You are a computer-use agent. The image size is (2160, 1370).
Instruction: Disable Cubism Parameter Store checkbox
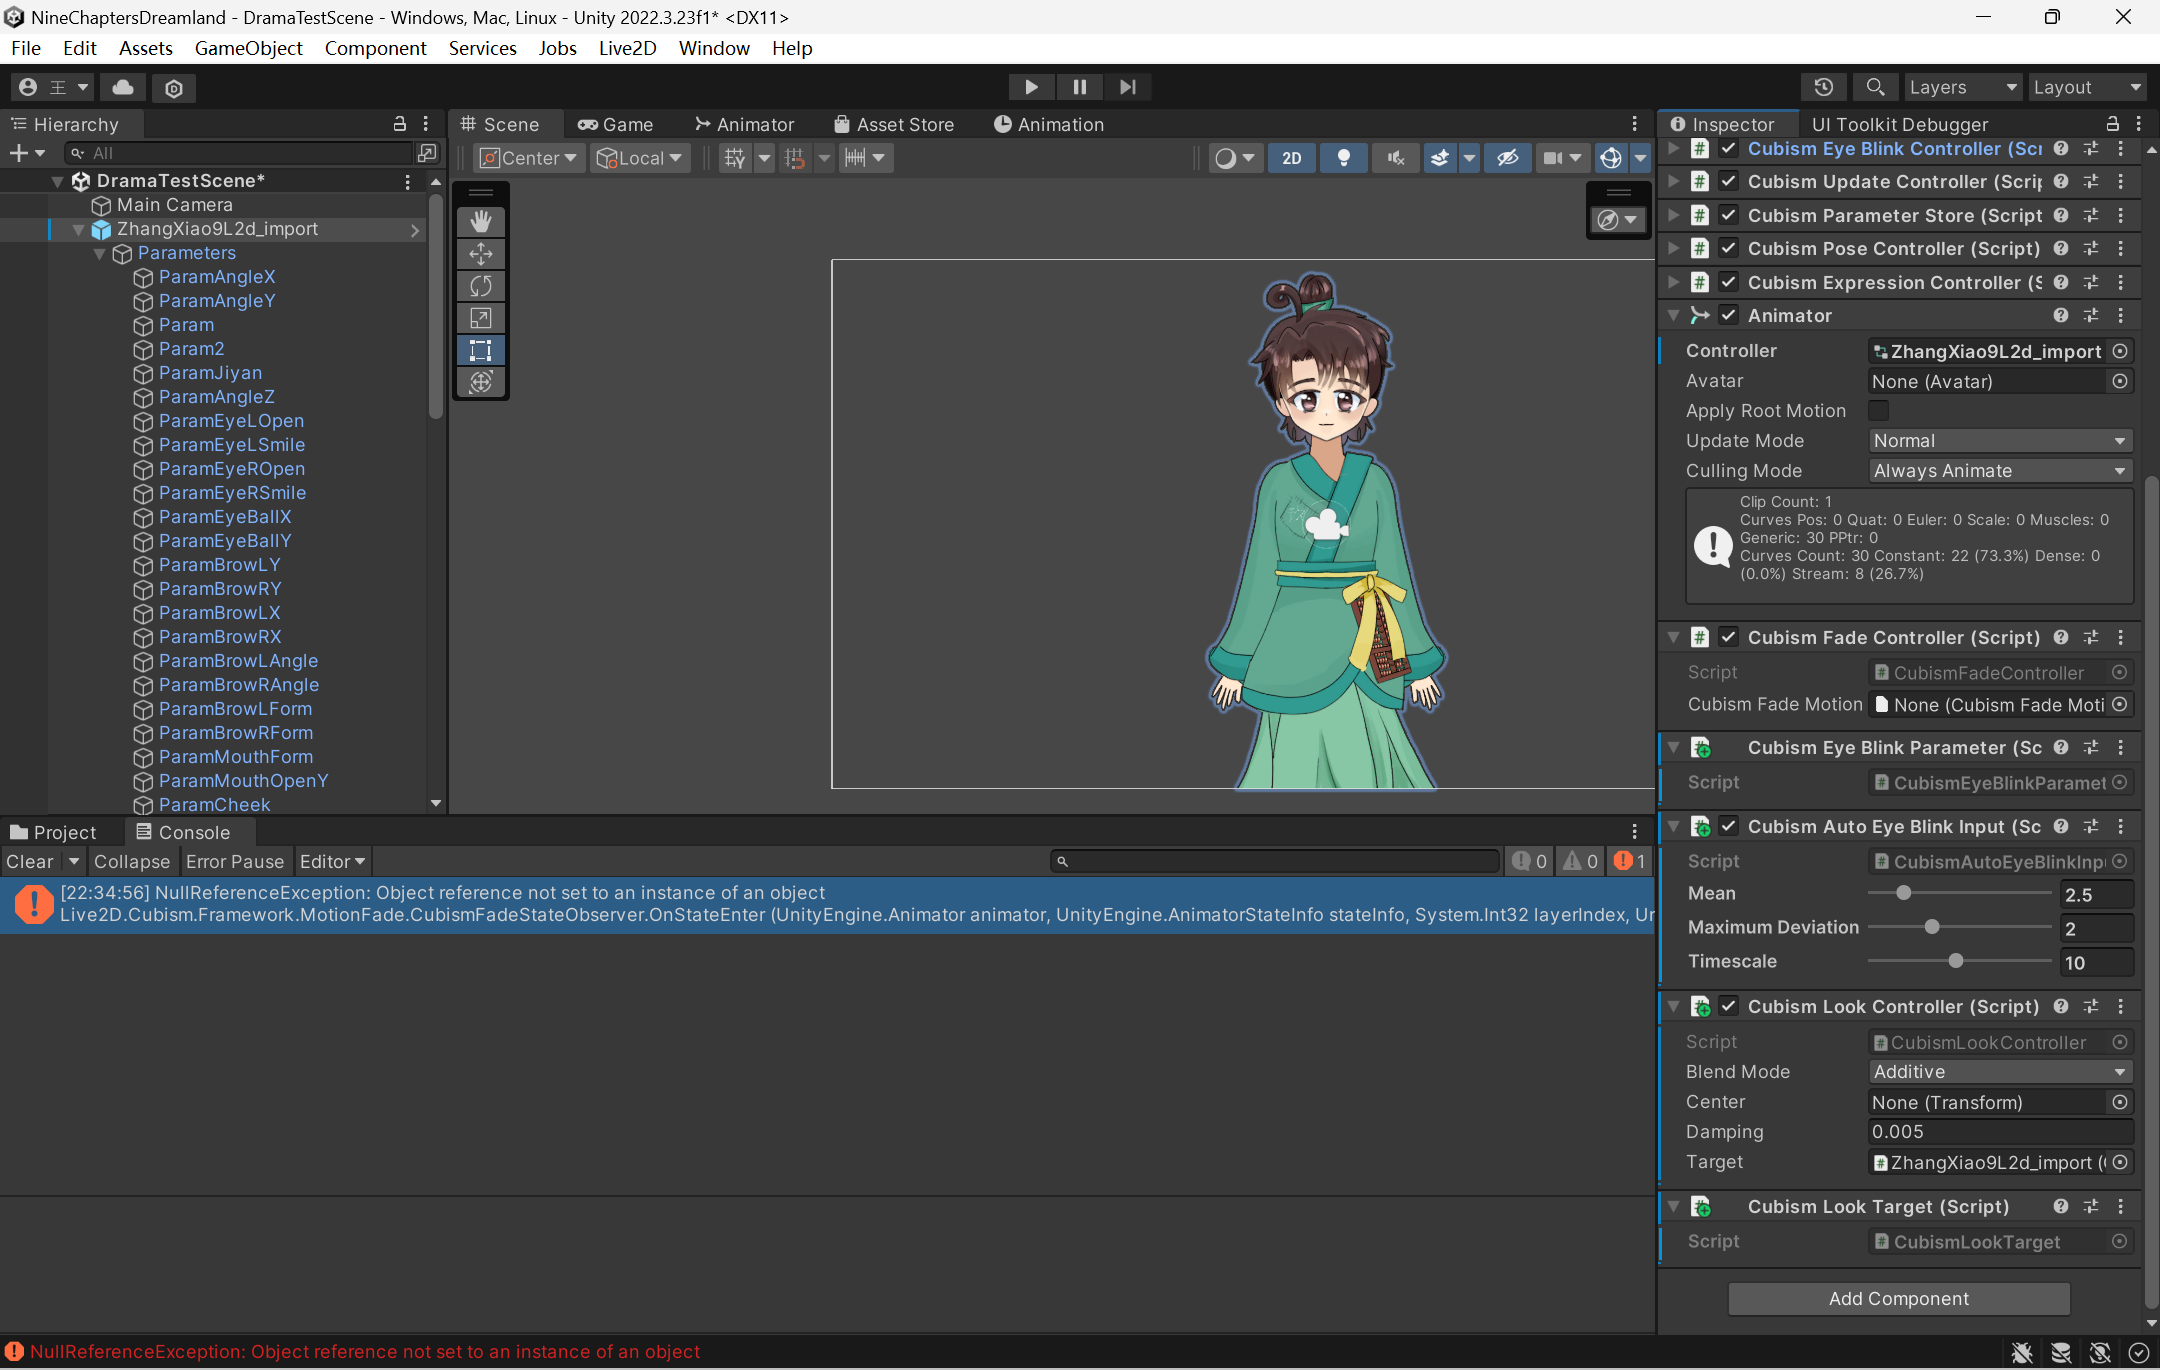(1728, 215)
